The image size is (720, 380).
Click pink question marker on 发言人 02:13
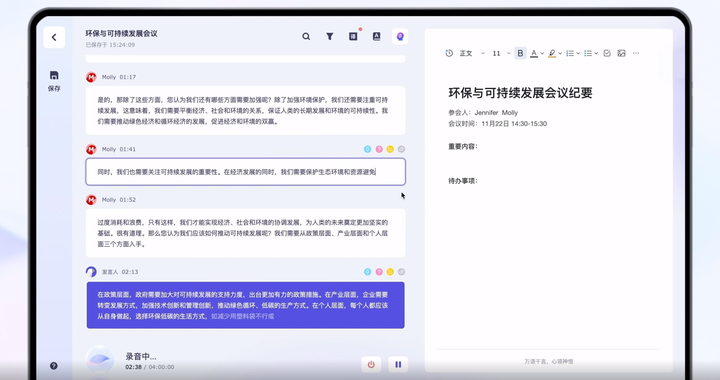379,272
